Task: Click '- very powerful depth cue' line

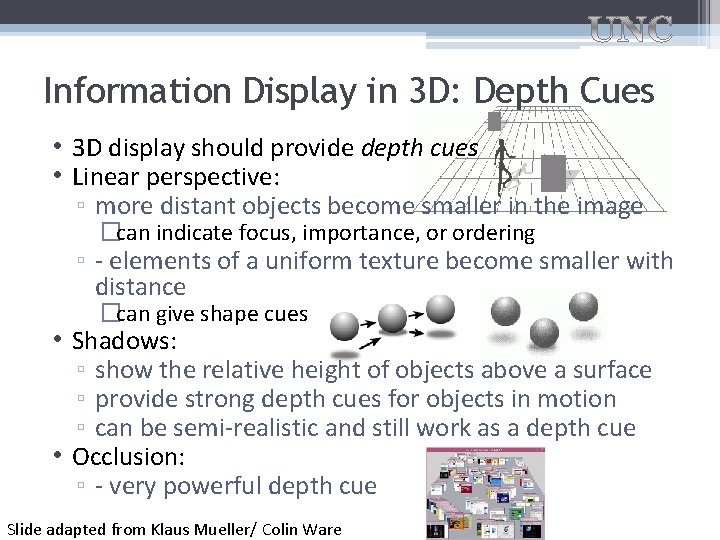Action: pyautogui.click(x=236, y=486)
